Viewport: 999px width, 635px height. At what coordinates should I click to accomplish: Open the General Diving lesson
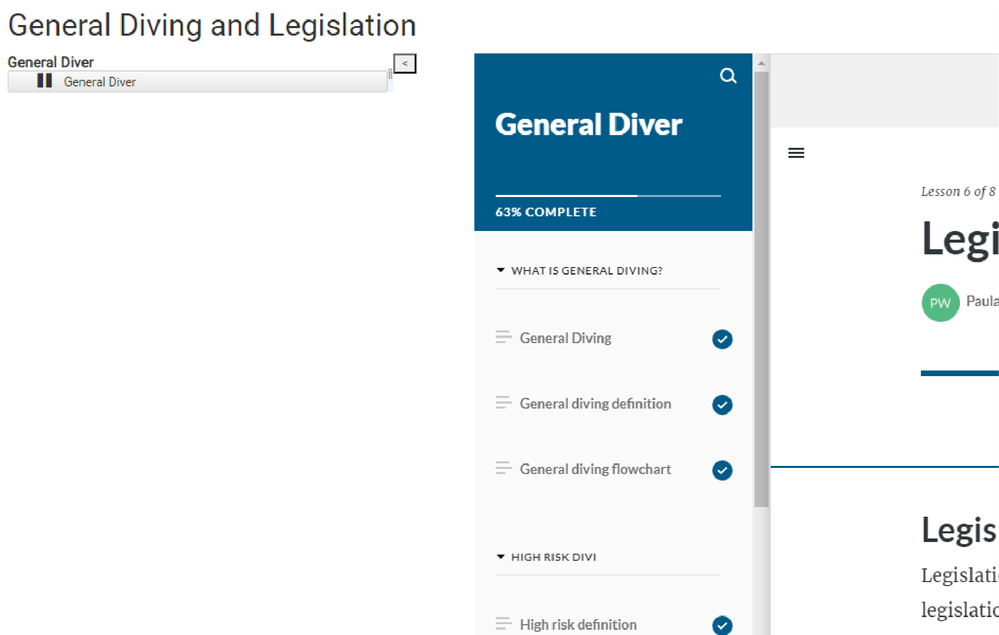[565, 338]
